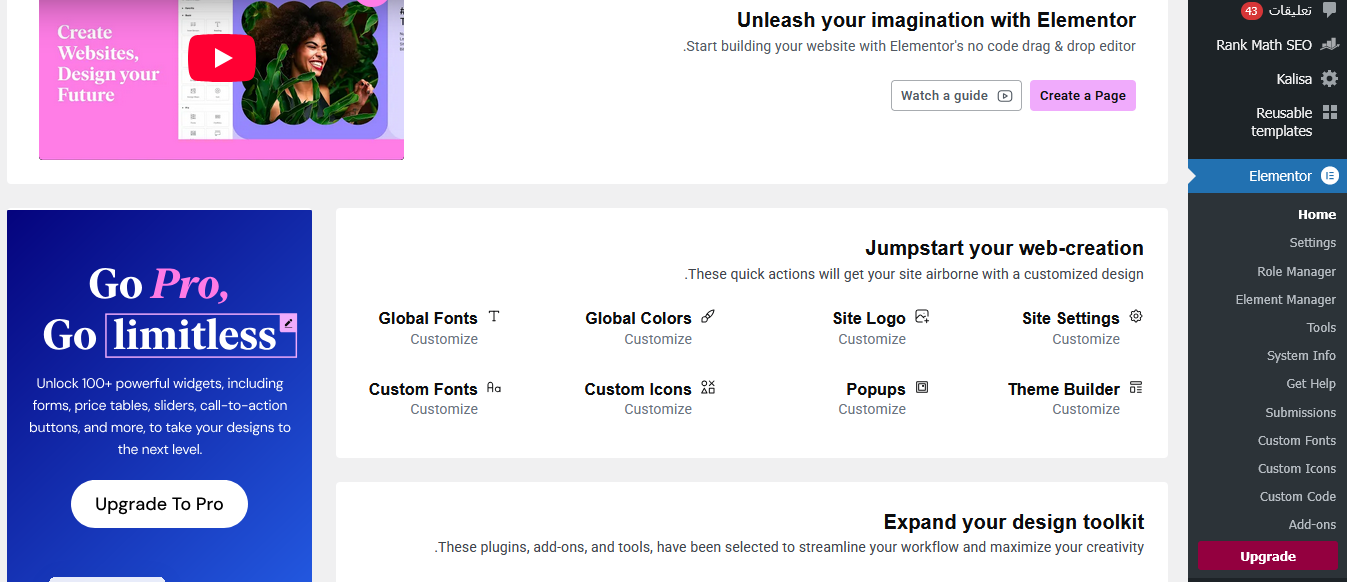Open Get Help submenu item
Screen dimensions: 1347x582
tap(1311, 383)
